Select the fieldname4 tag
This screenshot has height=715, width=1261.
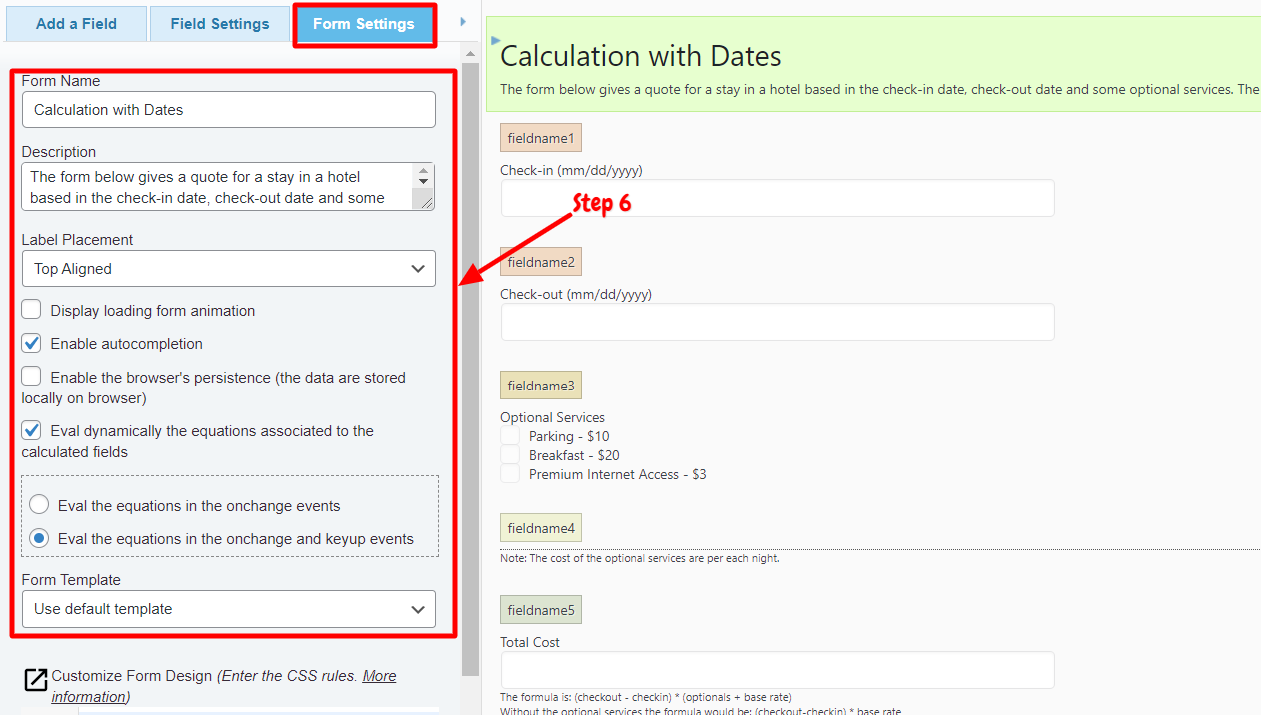coord(541,528)
